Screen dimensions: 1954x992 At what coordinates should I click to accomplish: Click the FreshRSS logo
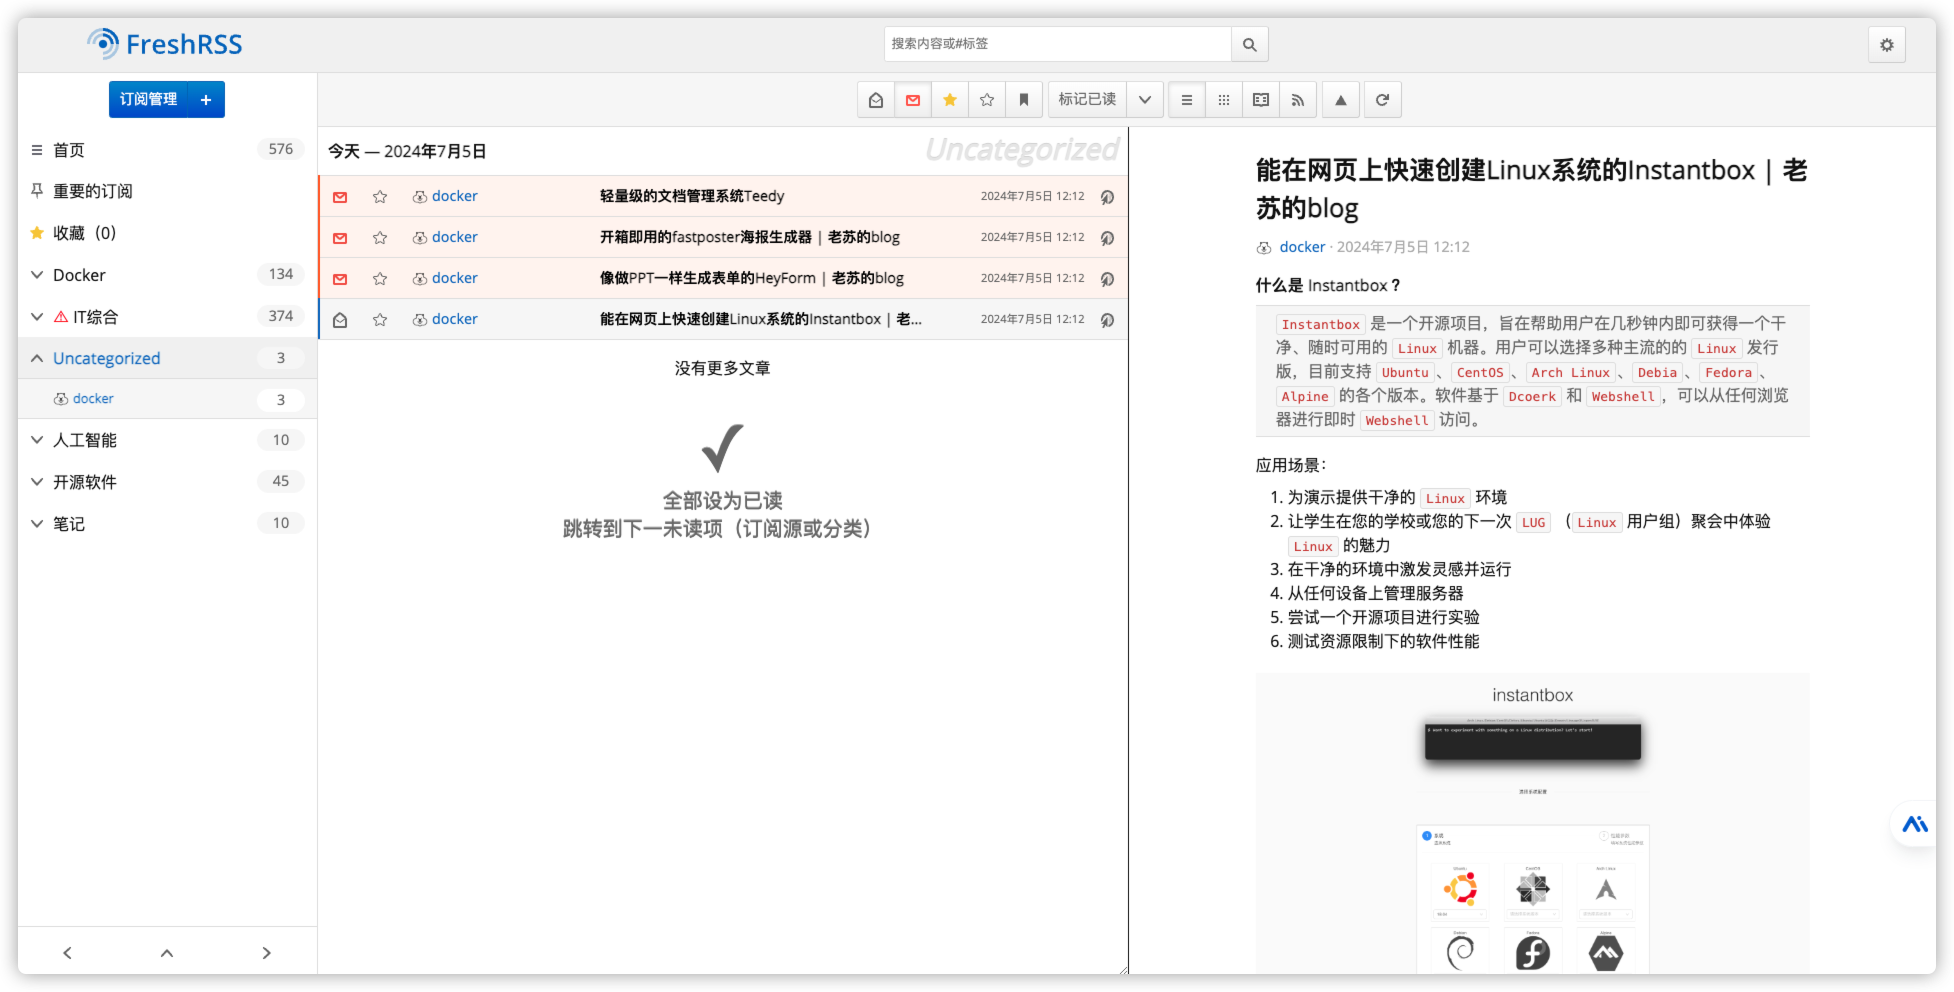tap(165, 44)
